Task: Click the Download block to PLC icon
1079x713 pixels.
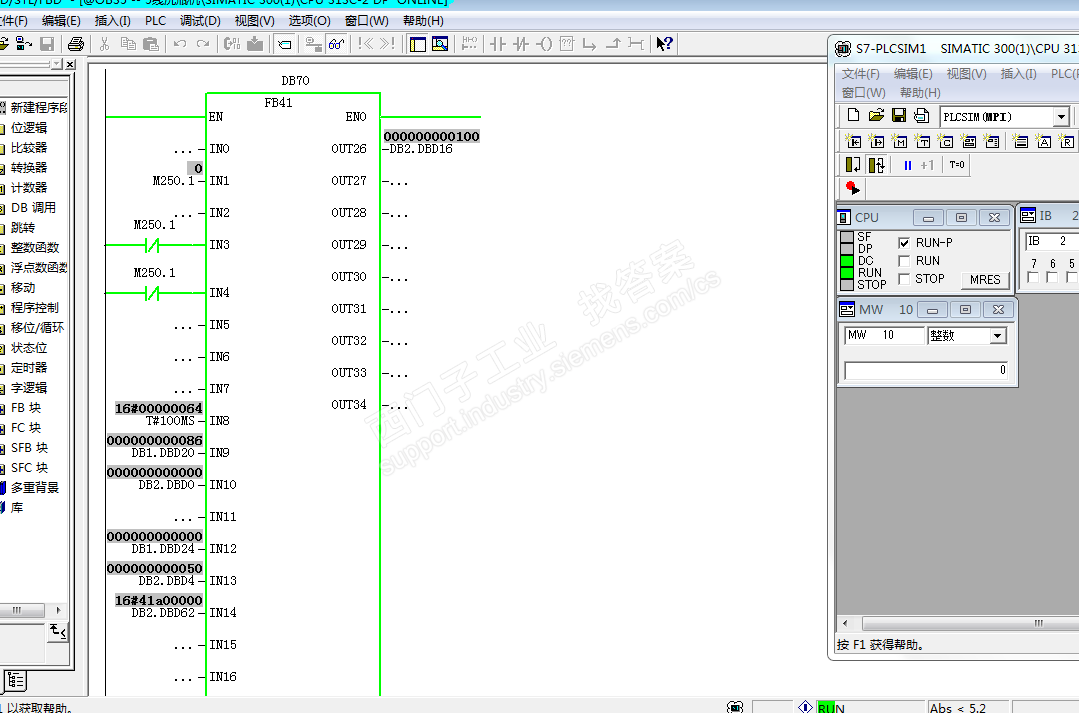Action: [255, 44]
